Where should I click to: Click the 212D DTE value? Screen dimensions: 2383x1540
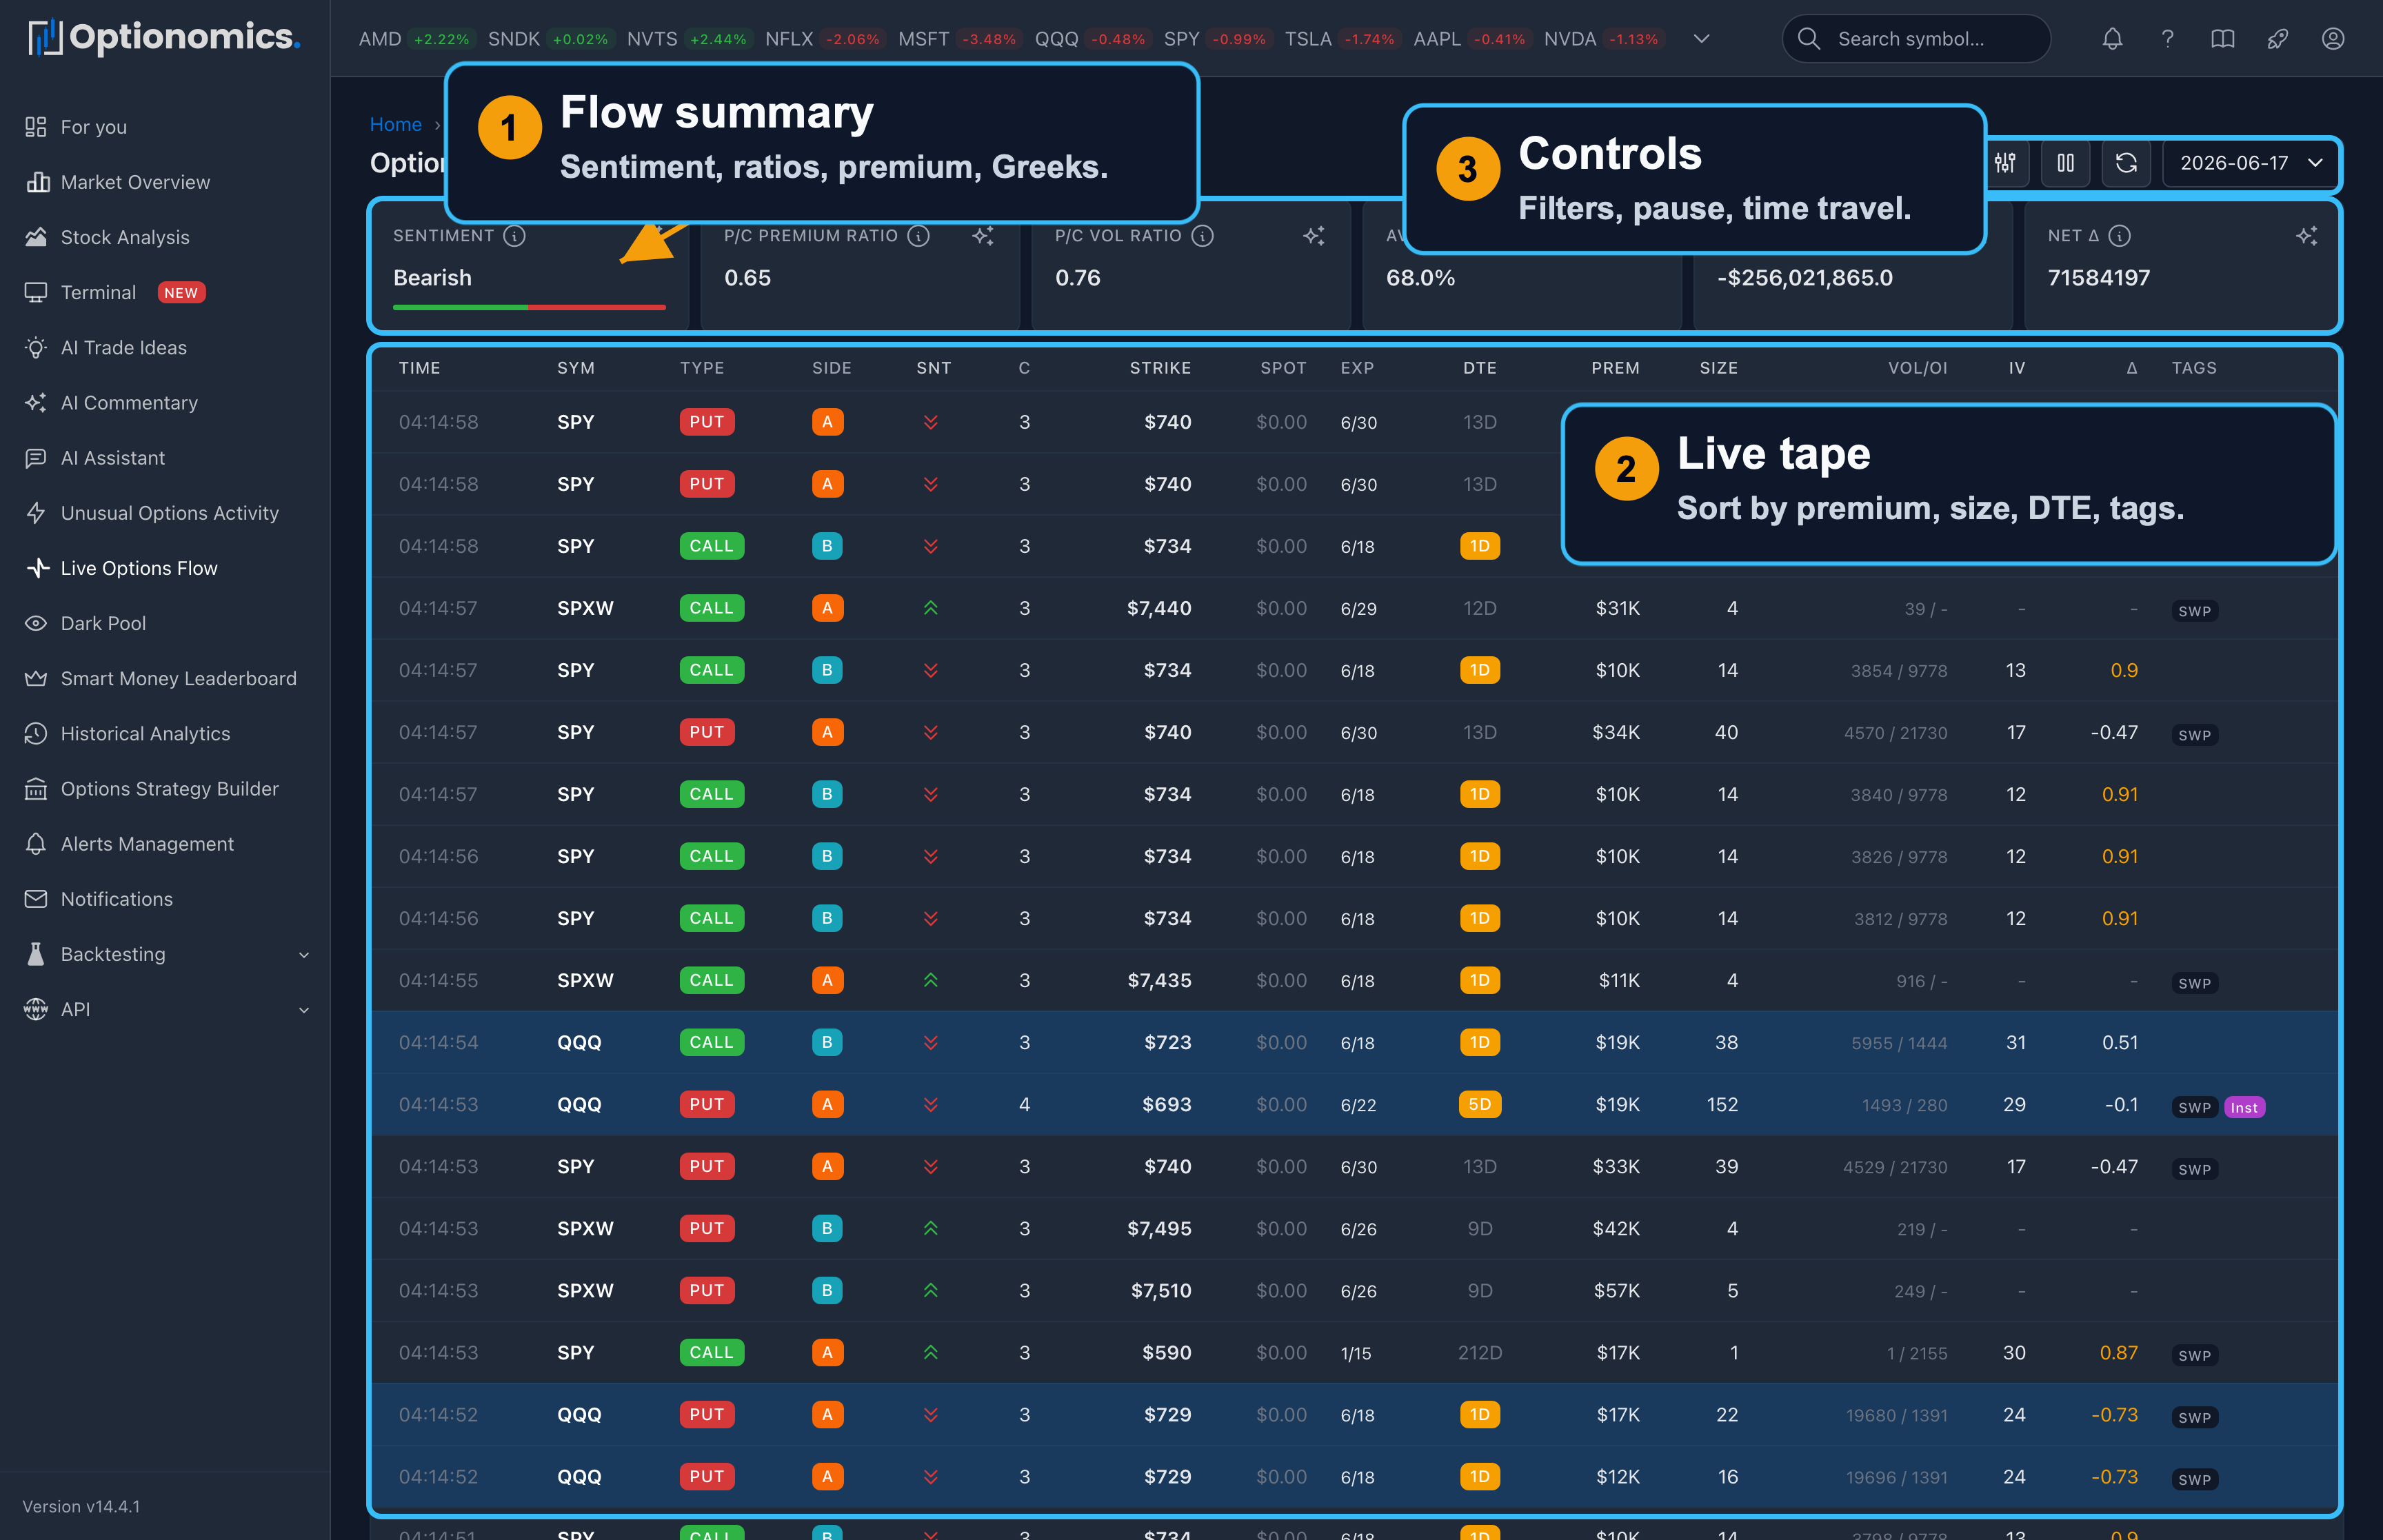(1480, 1353)
